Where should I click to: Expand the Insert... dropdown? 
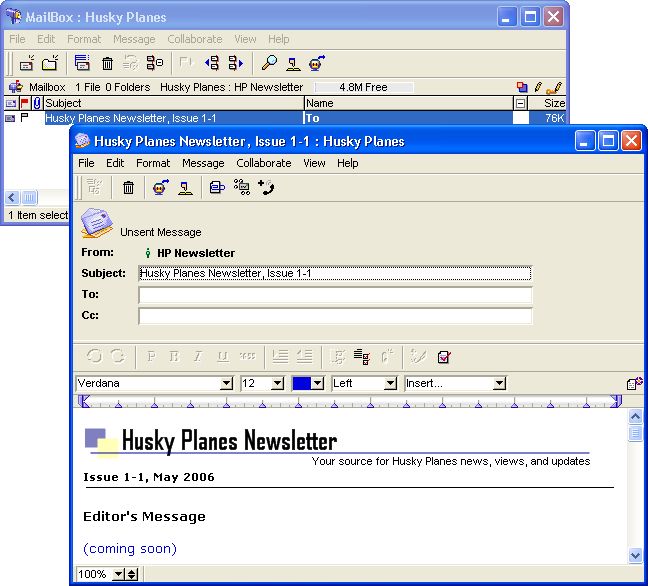[x=498, y=383]
